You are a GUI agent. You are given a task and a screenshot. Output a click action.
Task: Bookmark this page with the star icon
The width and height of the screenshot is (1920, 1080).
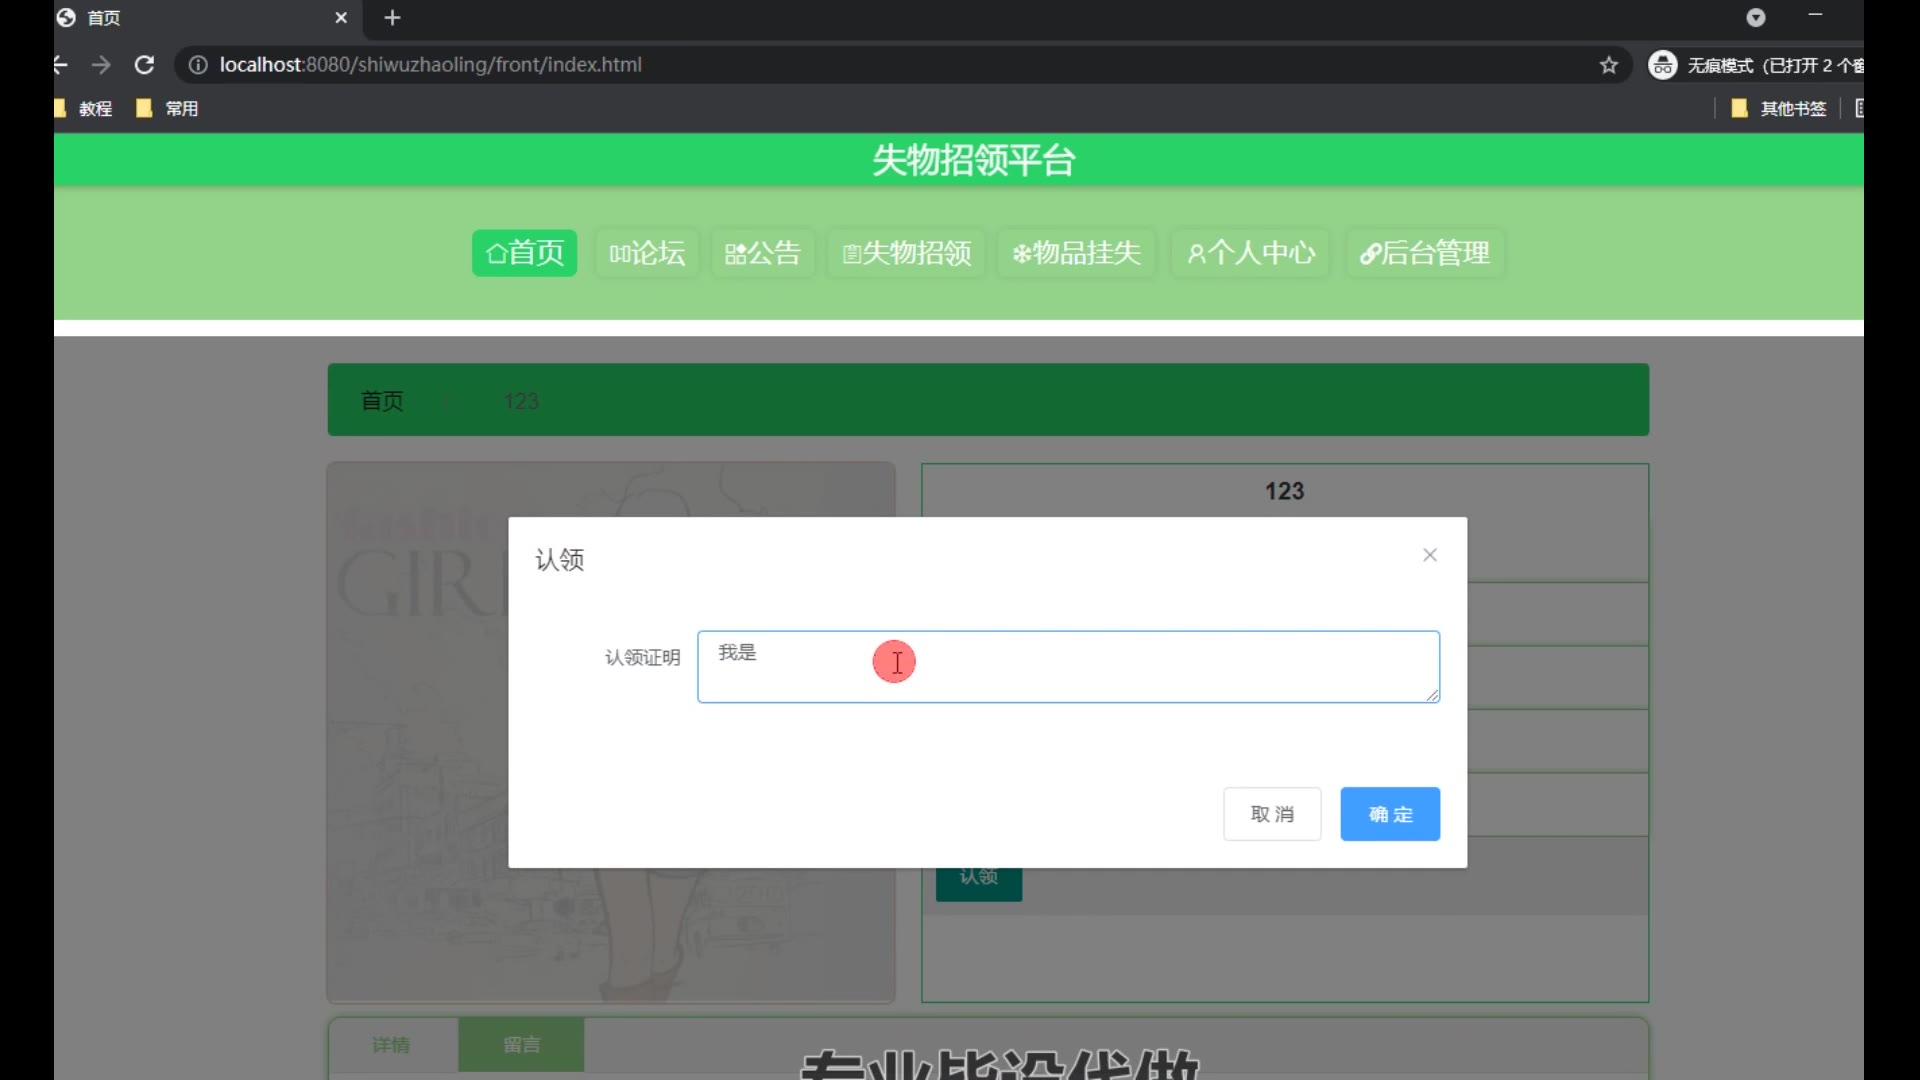tap(1608, 65)
